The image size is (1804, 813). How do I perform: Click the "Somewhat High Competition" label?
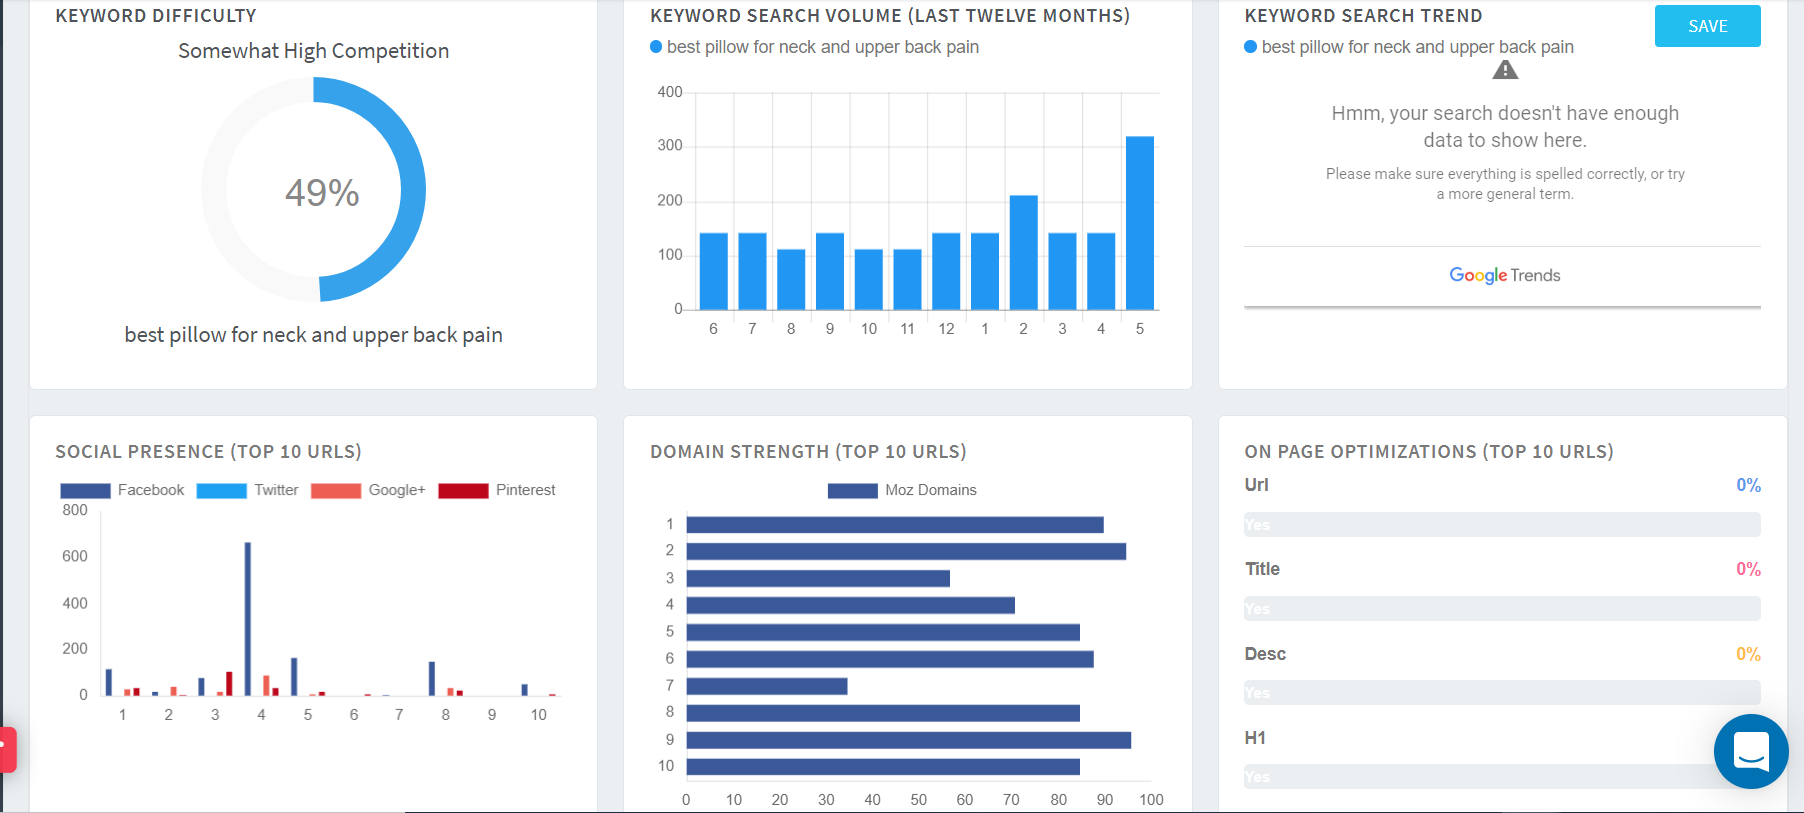tap(313, 51)
